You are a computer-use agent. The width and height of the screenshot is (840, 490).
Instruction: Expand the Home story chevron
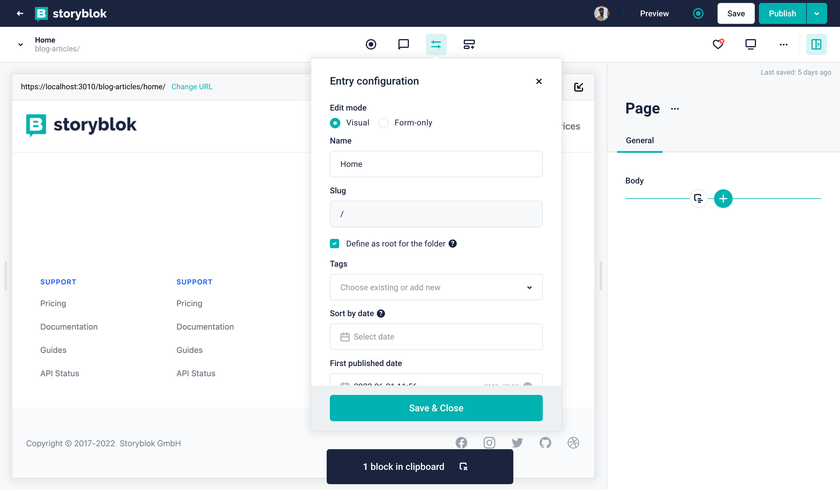(x=20, y=44)
